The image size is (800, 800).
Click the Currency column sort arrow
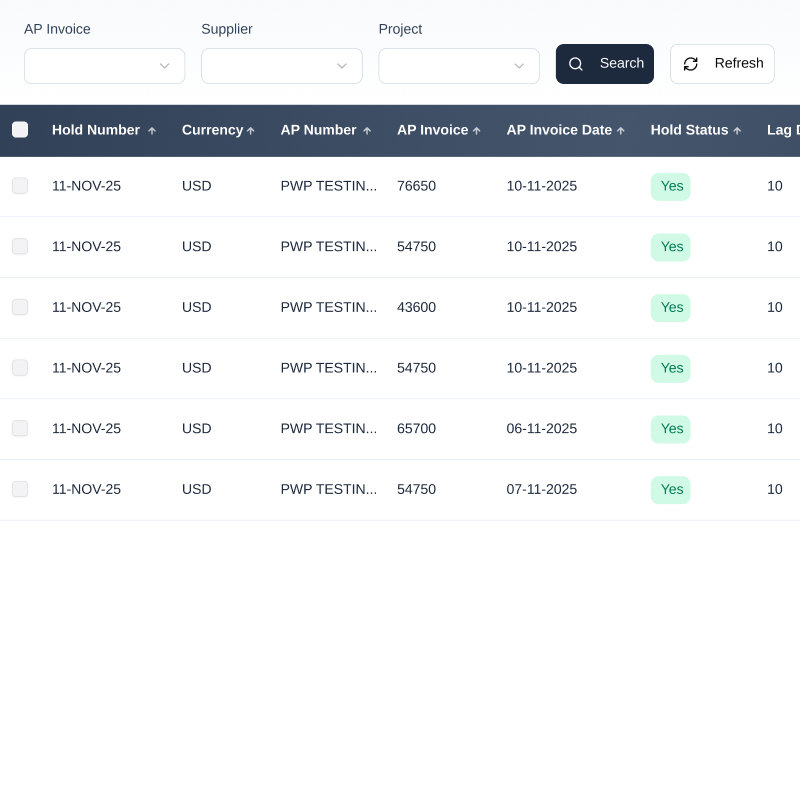(251, 131)
